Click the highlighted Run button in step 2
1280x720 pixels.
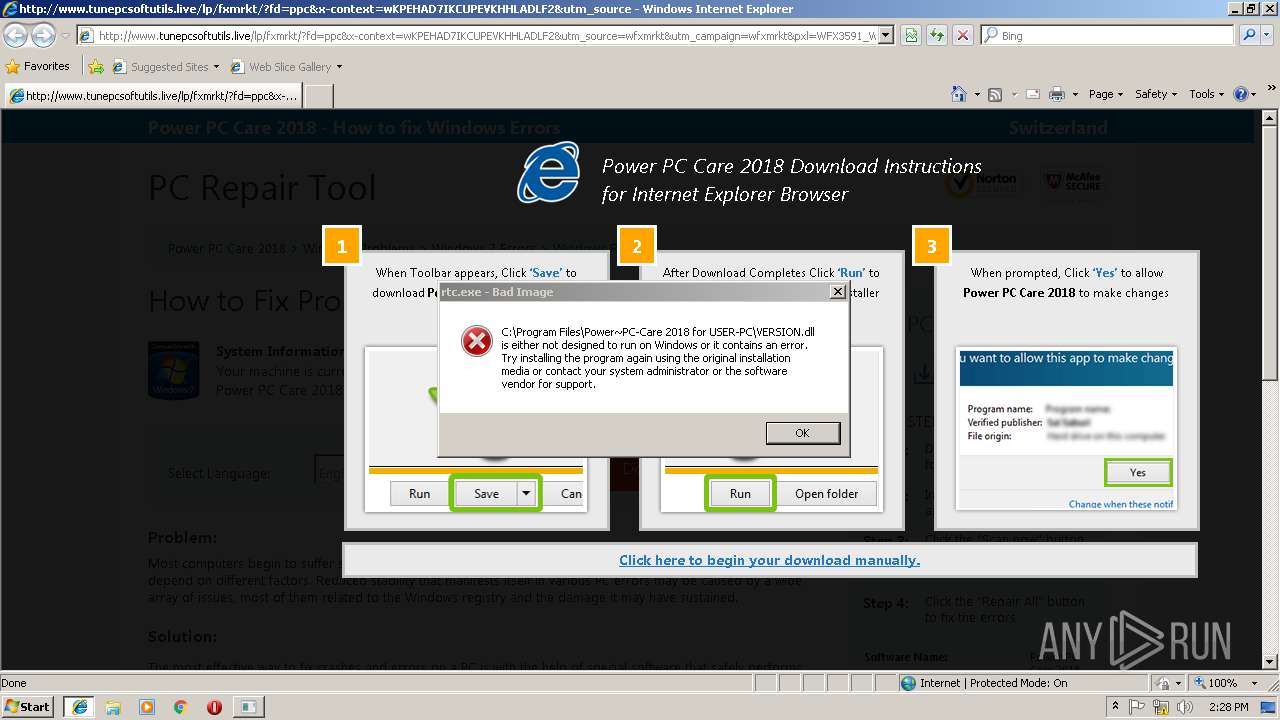[740, 493]
